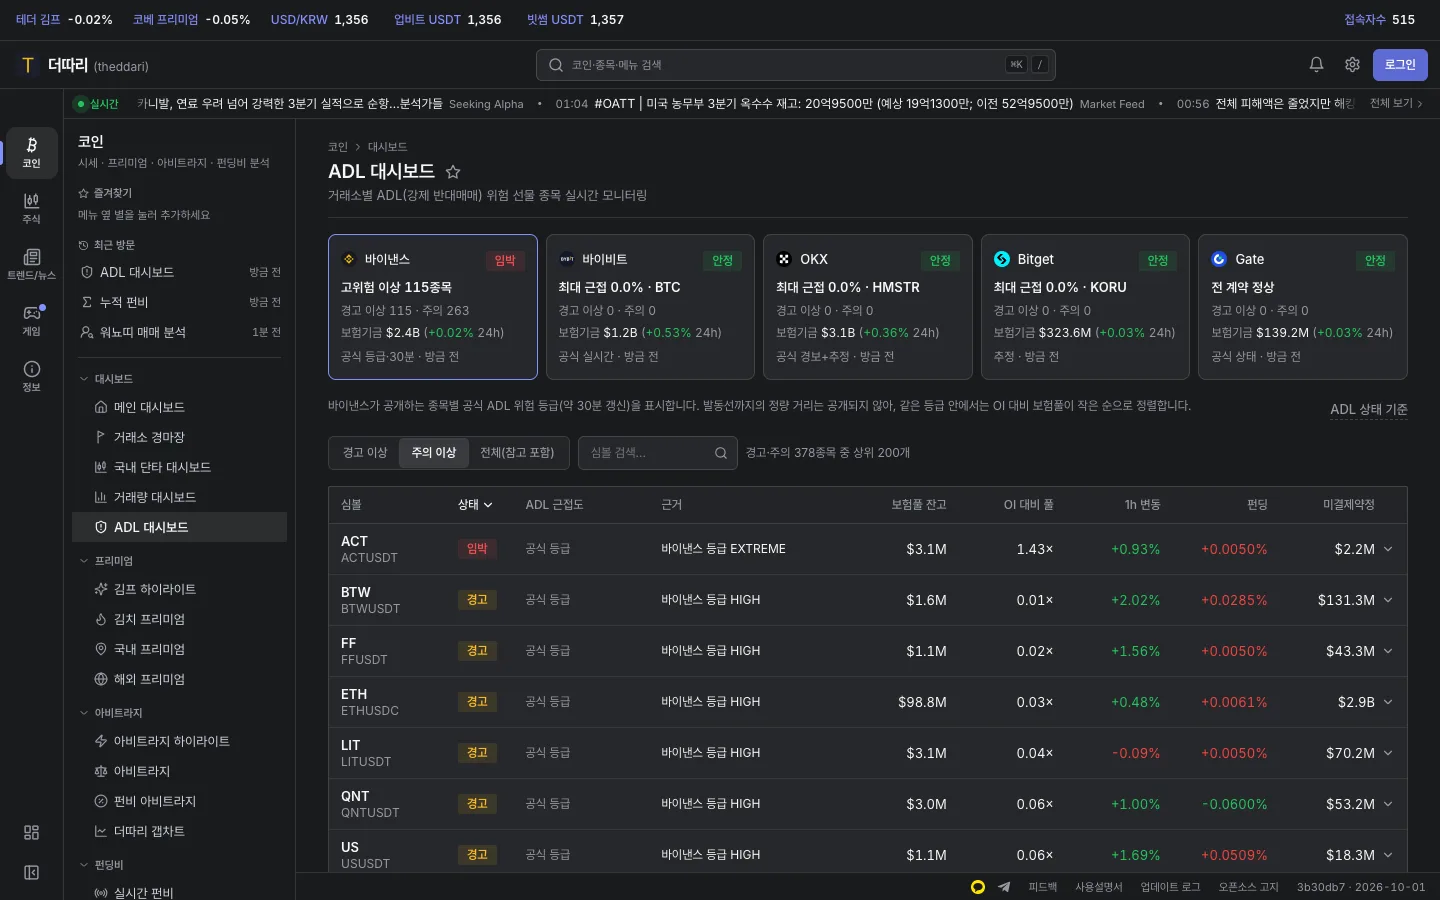Image resolution: width=1440 pixels, height=900 pixels.
Task: Open 피드백 footer link
Action: click(x=1043, y=887)
